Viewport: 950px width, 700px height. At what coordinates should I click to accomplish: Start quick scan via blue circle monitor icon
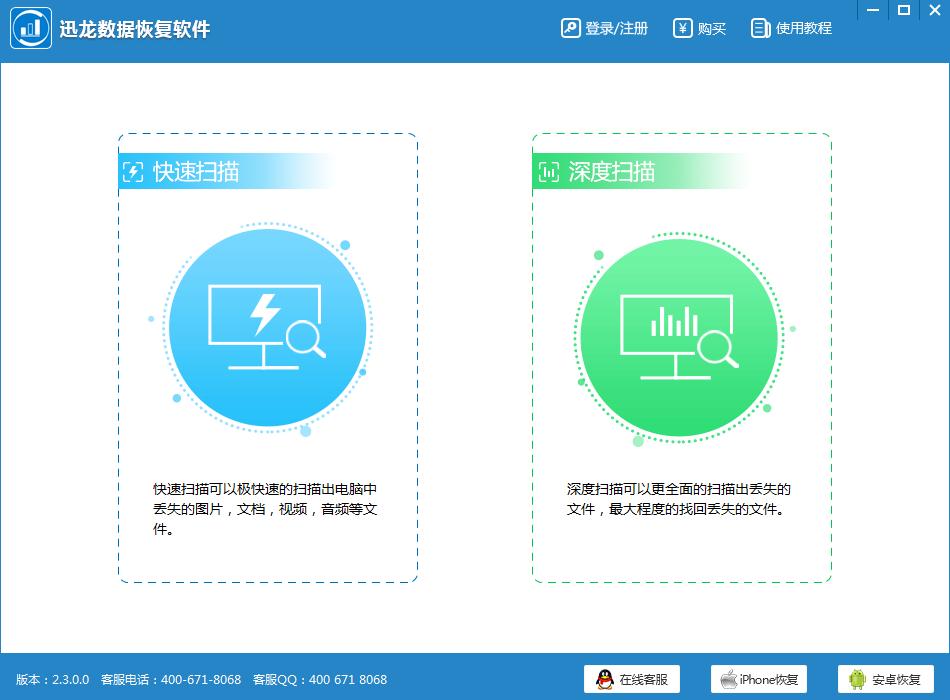click(267, 327)
